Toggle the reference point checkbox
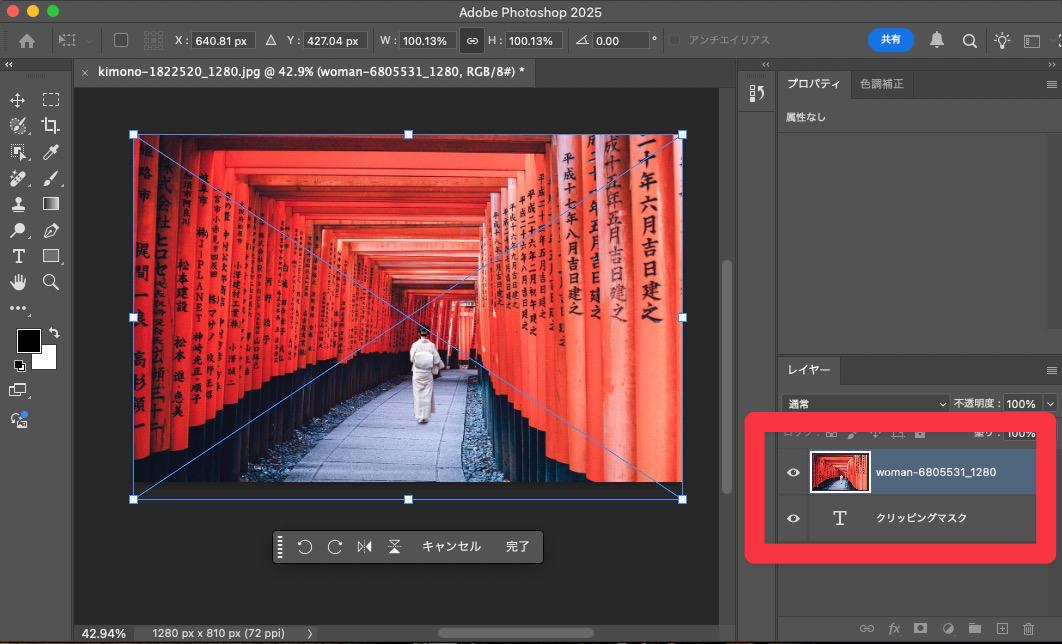1062x644 pixels. click(x=121, y=40)
